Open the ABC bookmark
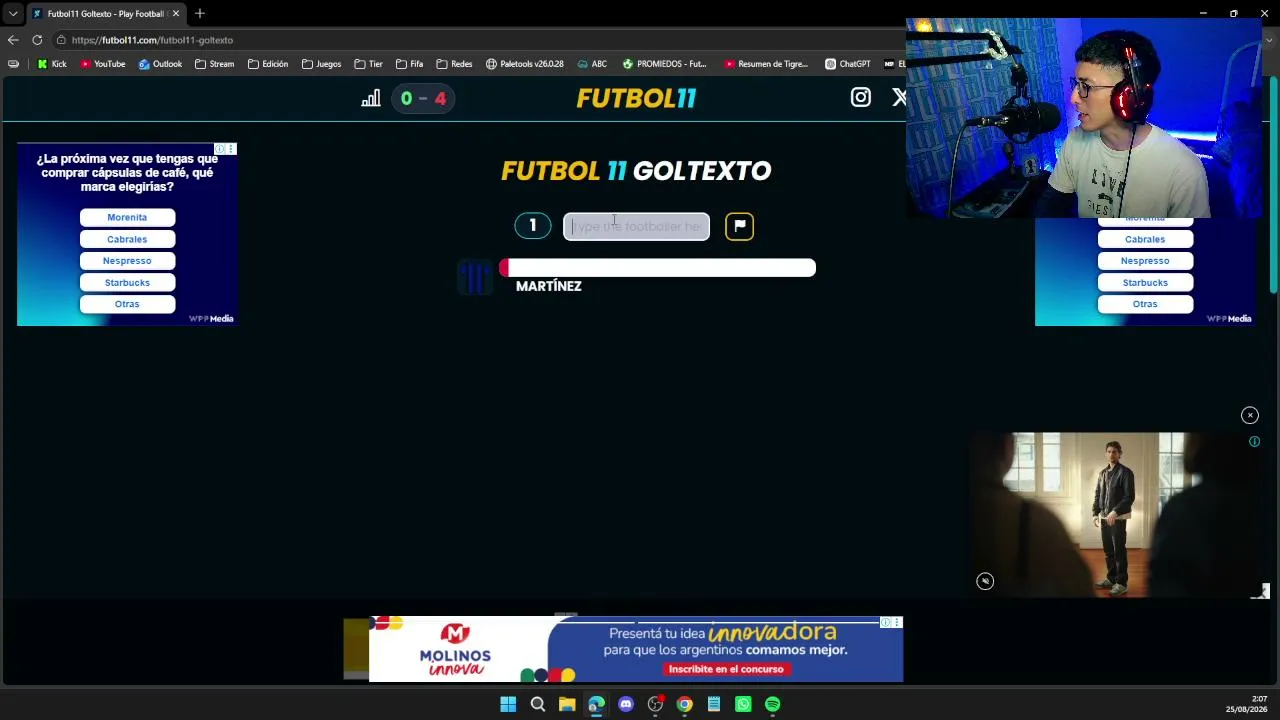1280x720 pixels. [592, 64]
